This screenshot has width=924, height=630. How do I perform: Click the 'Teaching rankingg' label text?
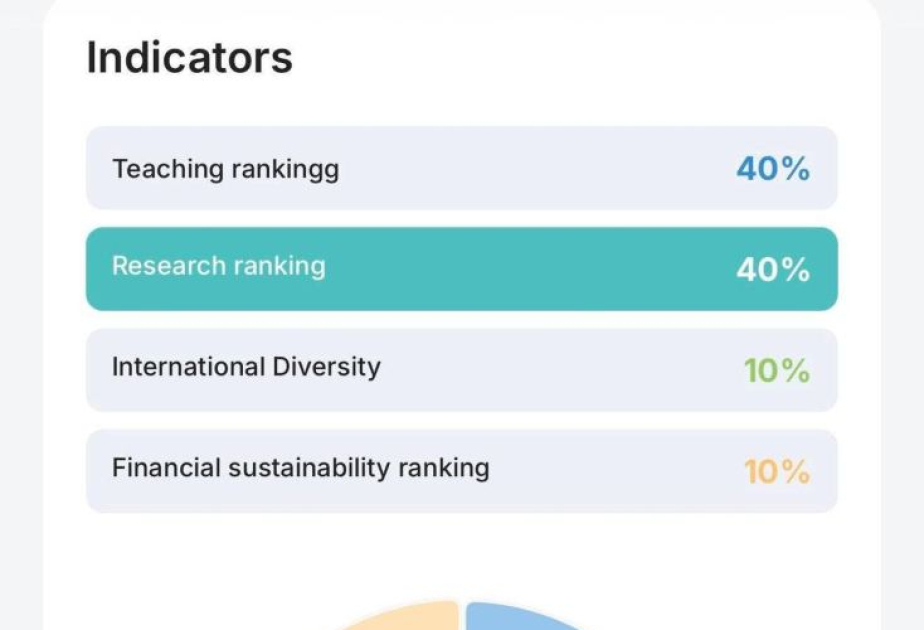tap(226, 170)
